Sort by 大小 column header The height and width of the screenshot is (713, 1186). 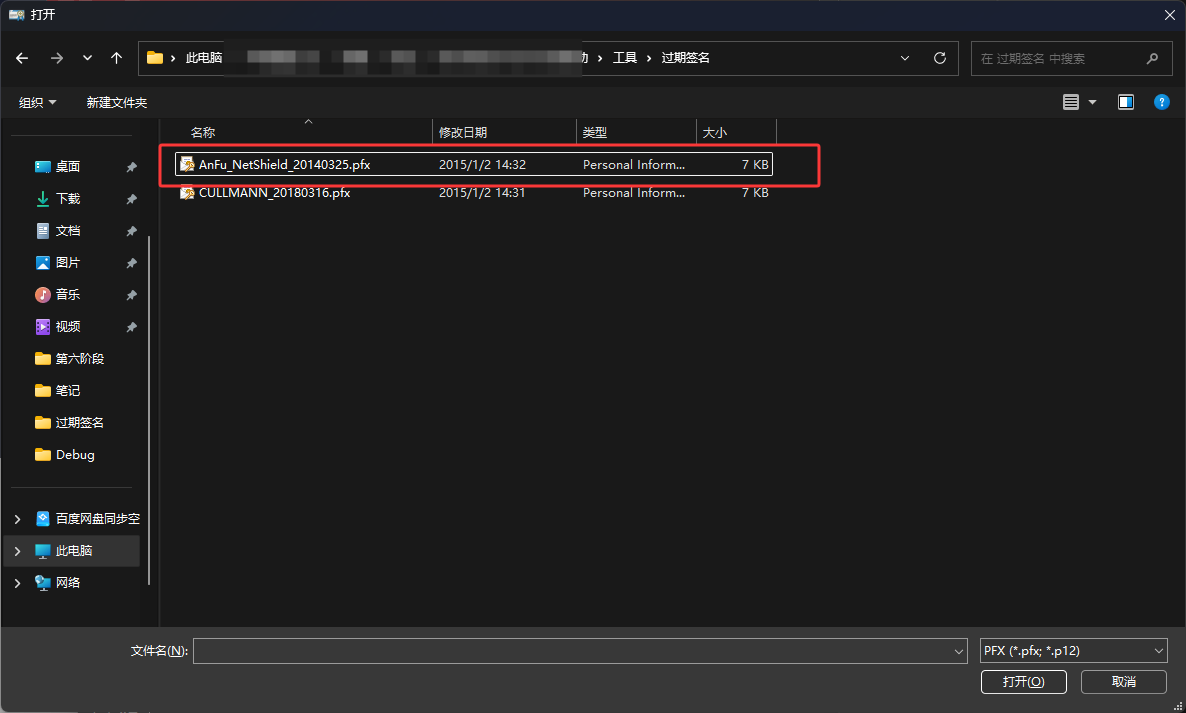[x=715, y=132]
